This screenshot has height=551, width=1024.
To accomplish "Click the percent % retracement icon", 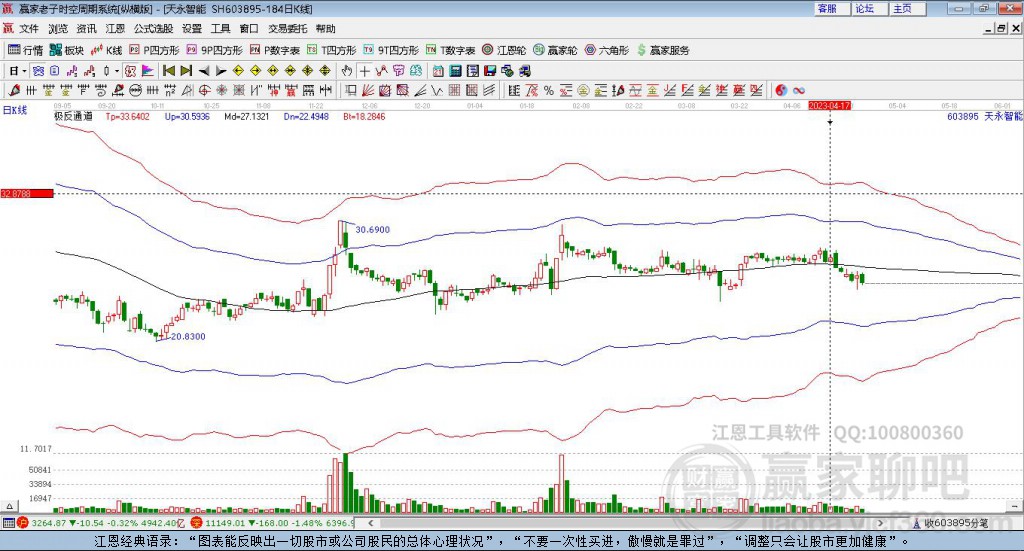I will [x=549, y=90].
